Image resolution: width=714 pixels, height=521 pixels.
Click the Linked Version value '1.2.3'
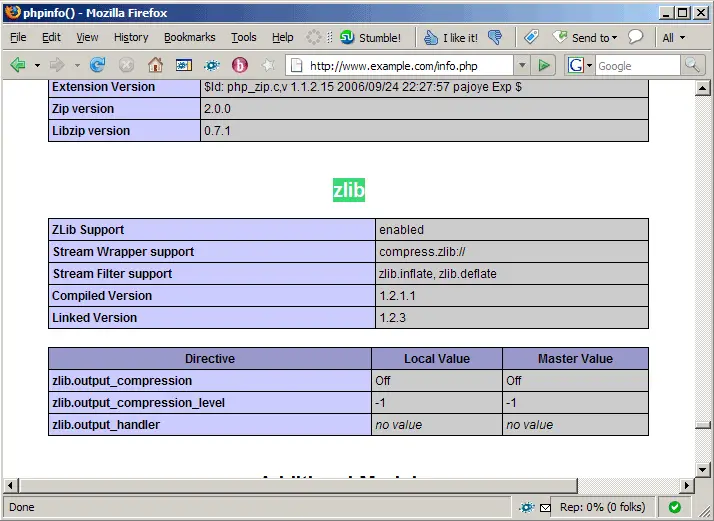(393, 317)
